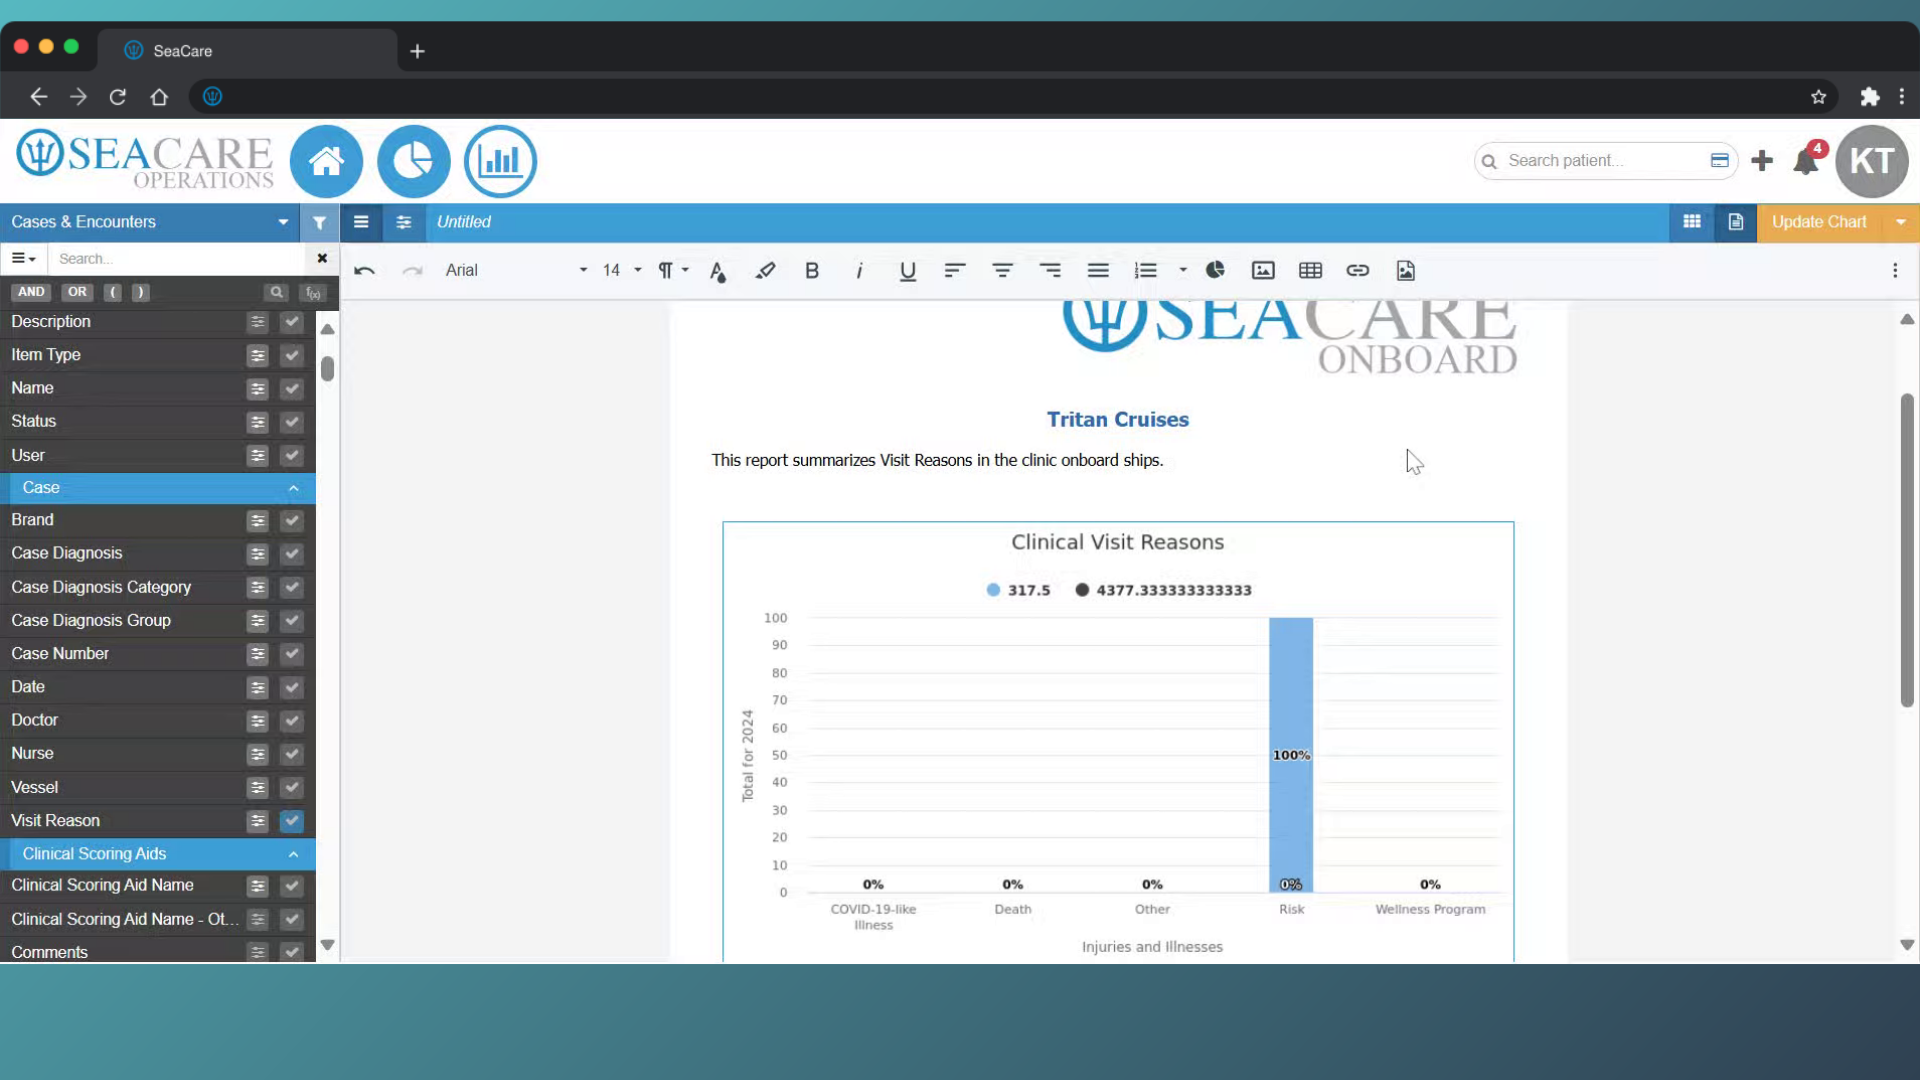1920x1080 pixels.
Task: Insert open parenthesis operator
Action: tap(113, 292)
